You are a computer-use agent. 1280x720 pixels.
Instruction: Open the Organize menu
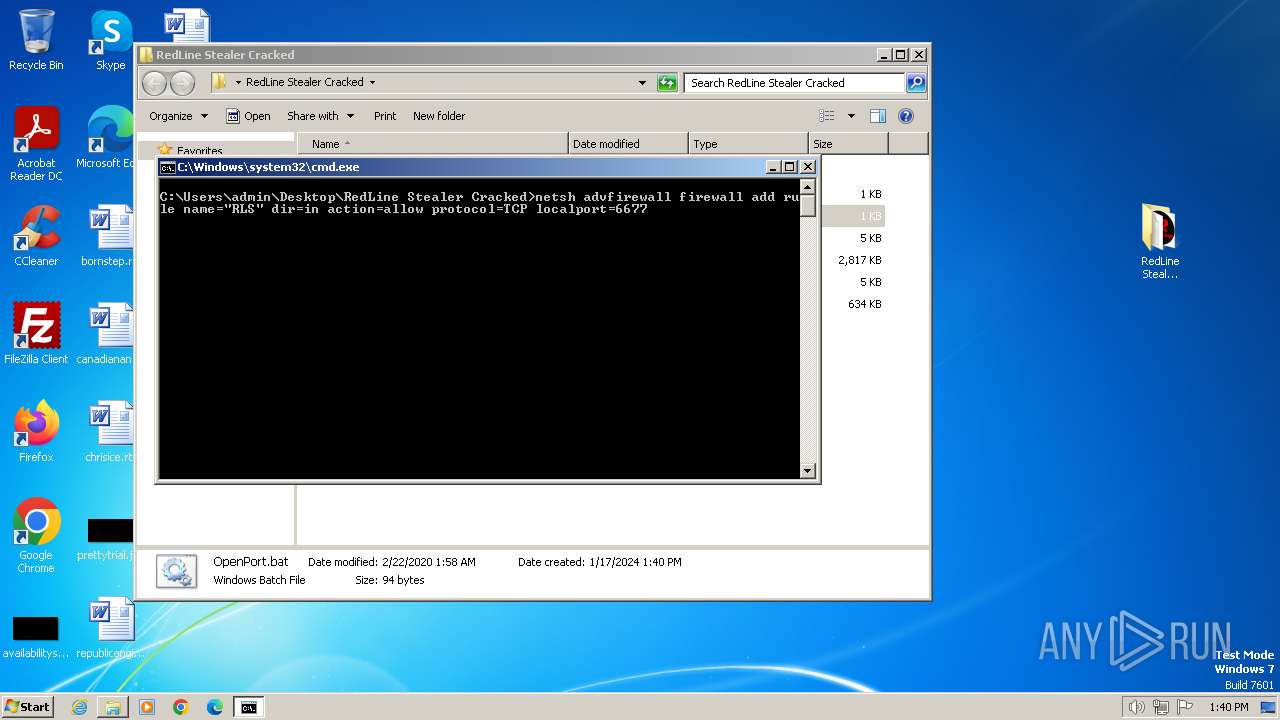point(179,116)
